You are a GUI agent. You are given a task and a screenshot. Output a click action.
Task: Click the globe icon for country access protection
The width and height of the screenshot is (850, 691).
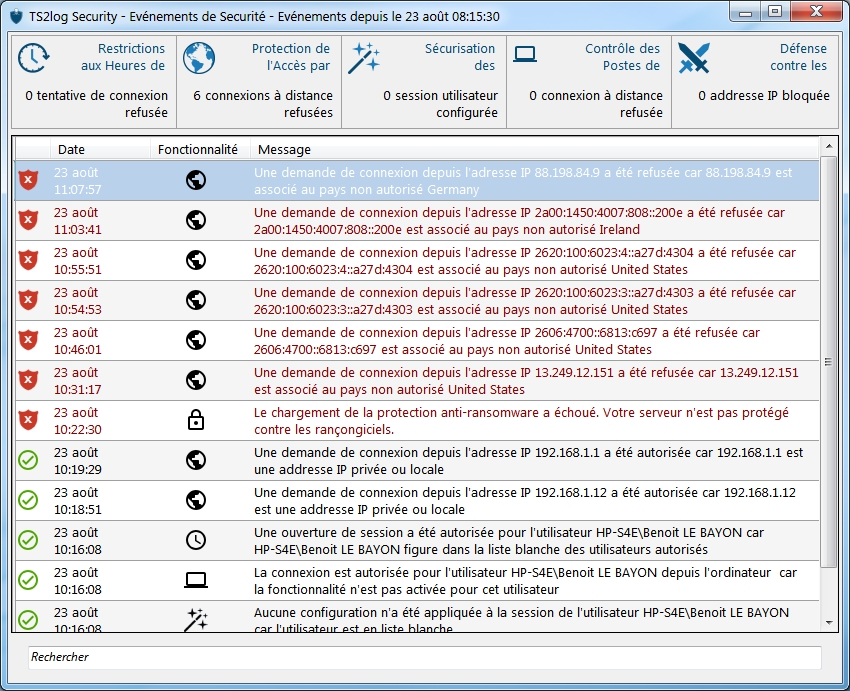(199, 57)
